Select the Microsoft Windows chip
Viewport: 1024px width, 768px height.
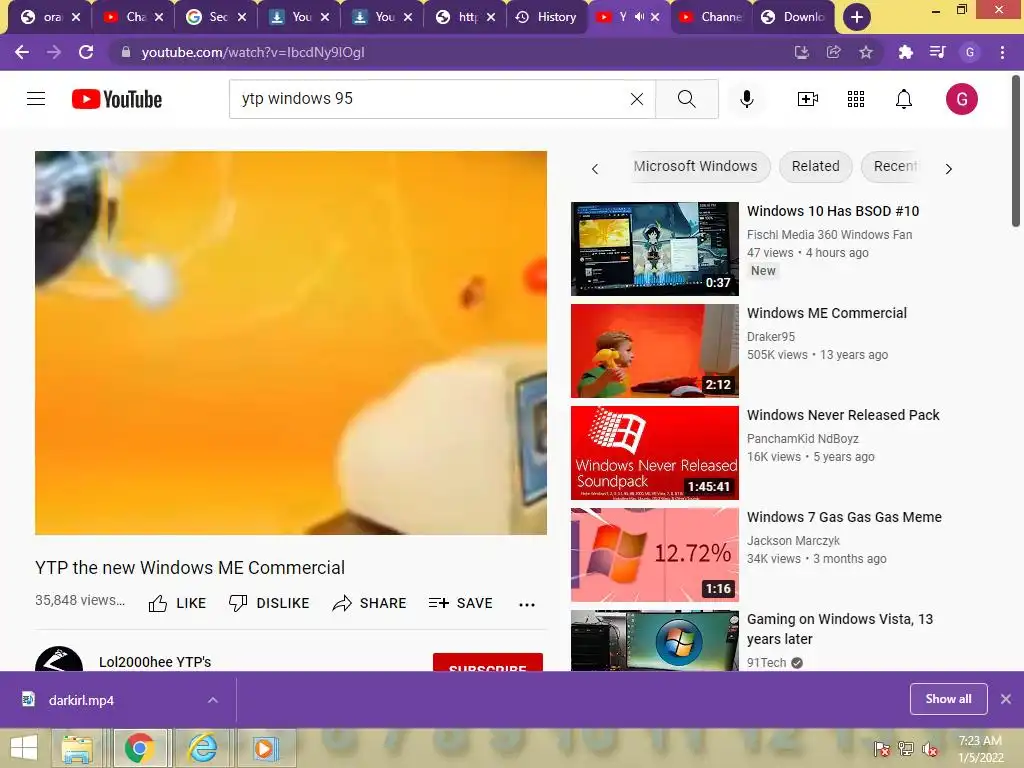(695, 167)
